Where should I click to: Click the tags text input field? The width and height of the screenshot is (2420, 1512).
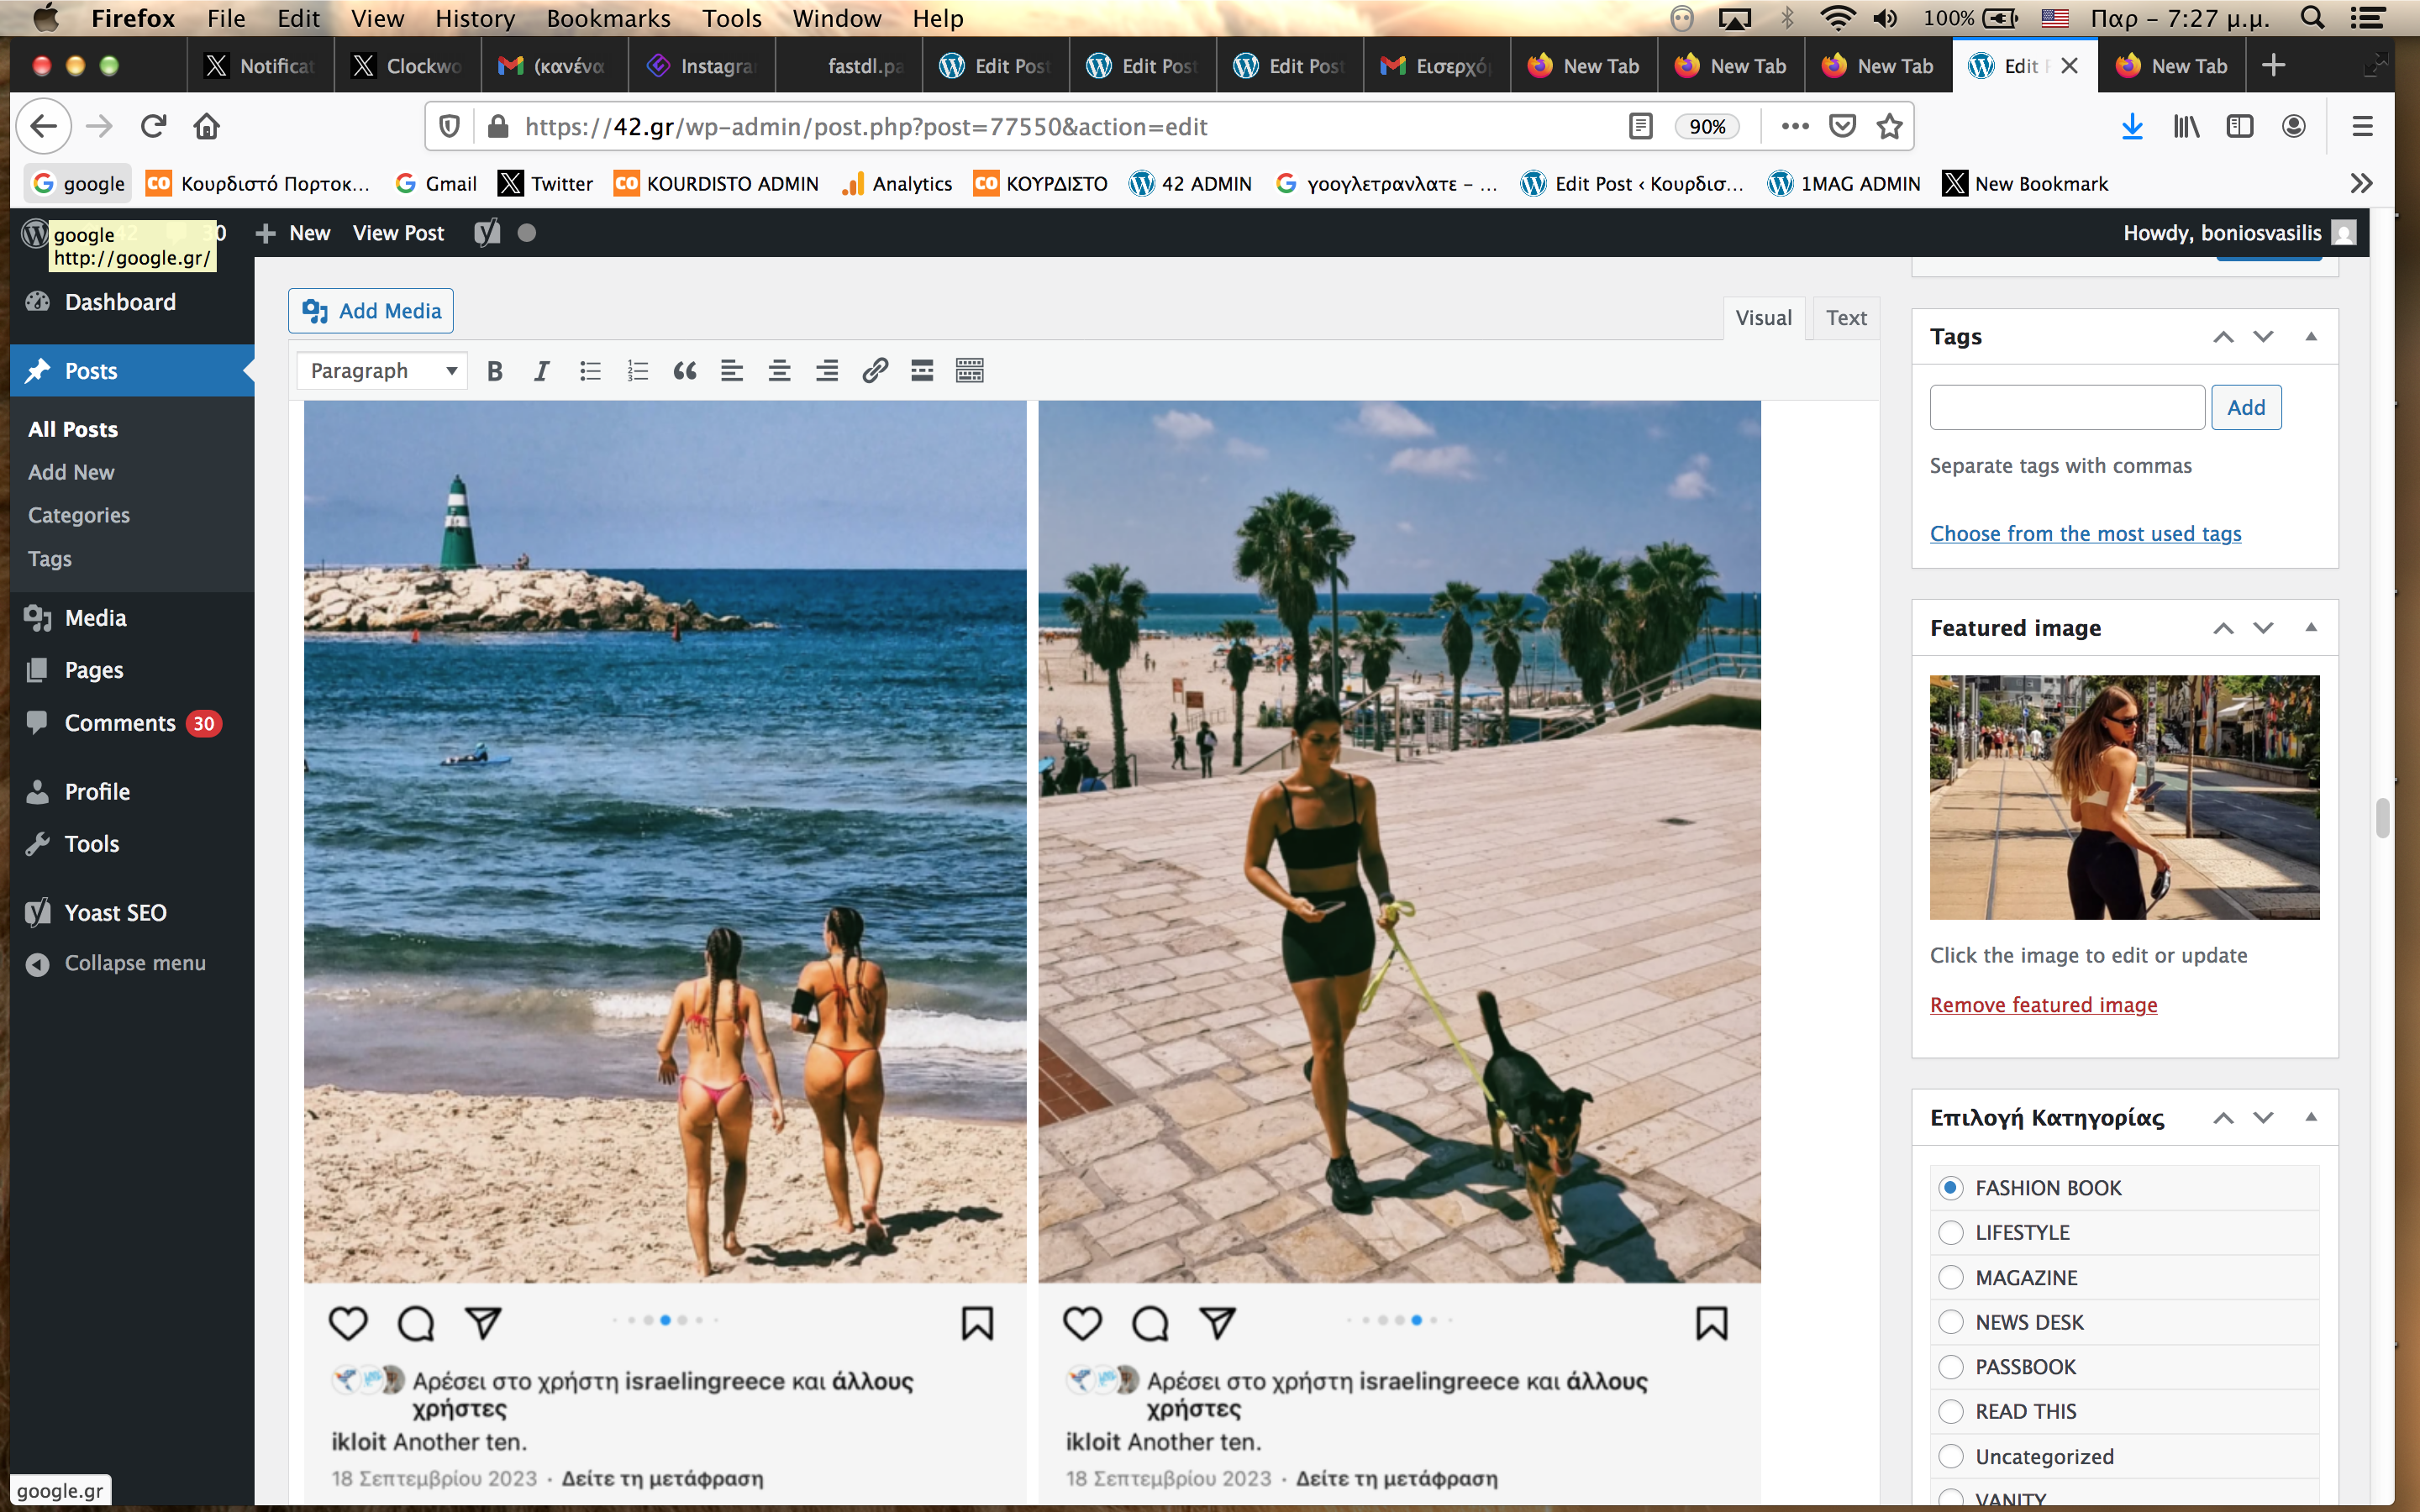(x=2066, y=407)
